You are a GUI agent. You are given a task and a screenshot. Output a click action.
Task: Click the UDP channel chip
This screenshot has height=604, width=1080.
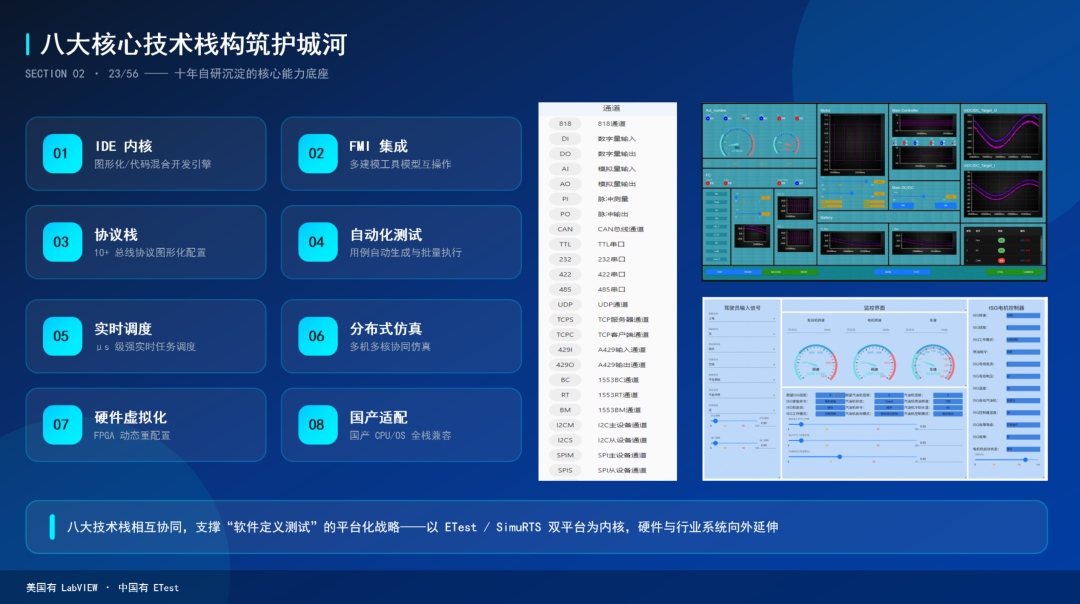[565, 304]
